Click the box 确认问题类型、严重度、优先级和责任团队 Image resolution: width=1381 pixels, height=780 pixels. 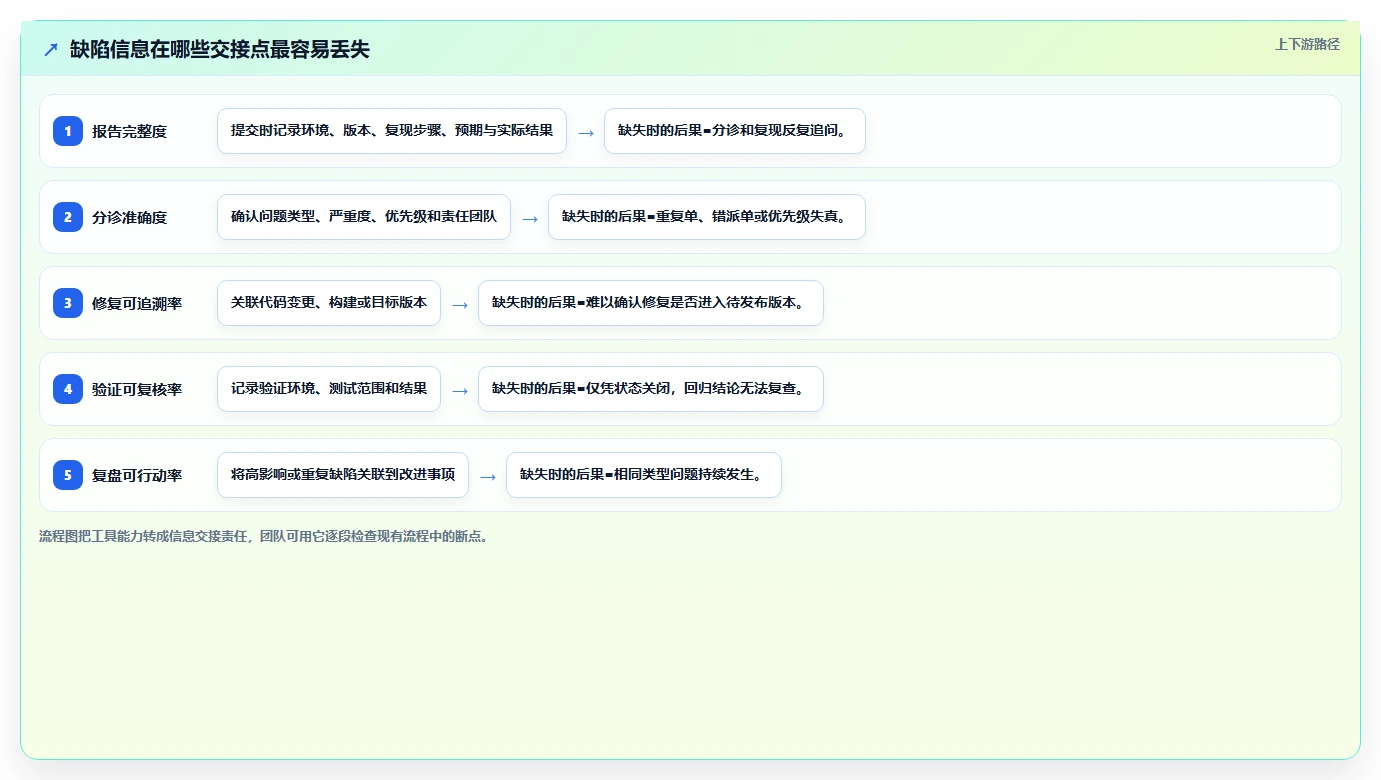[364, 217]
